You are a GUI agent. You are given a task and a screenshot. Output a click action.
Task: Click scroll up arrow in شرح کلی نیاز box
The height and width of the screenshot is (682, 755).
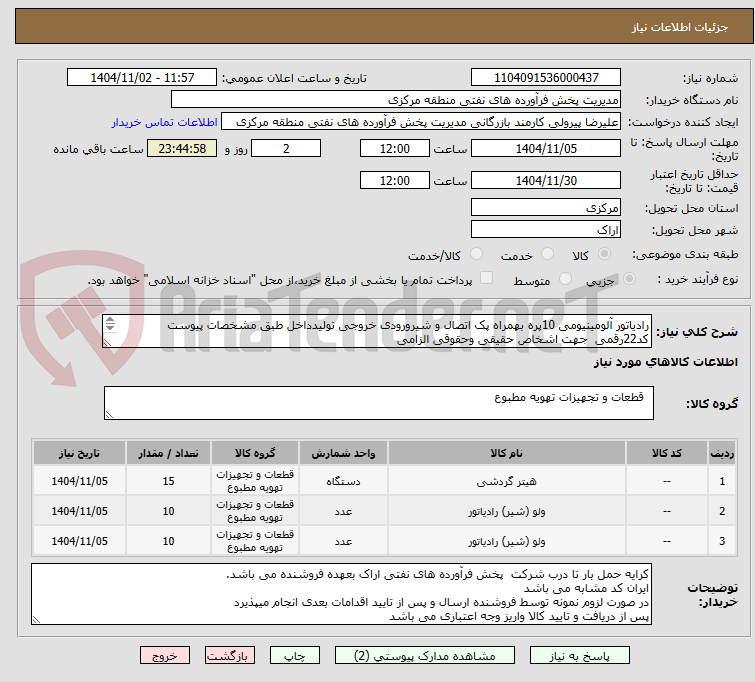[x=110, y=320]
